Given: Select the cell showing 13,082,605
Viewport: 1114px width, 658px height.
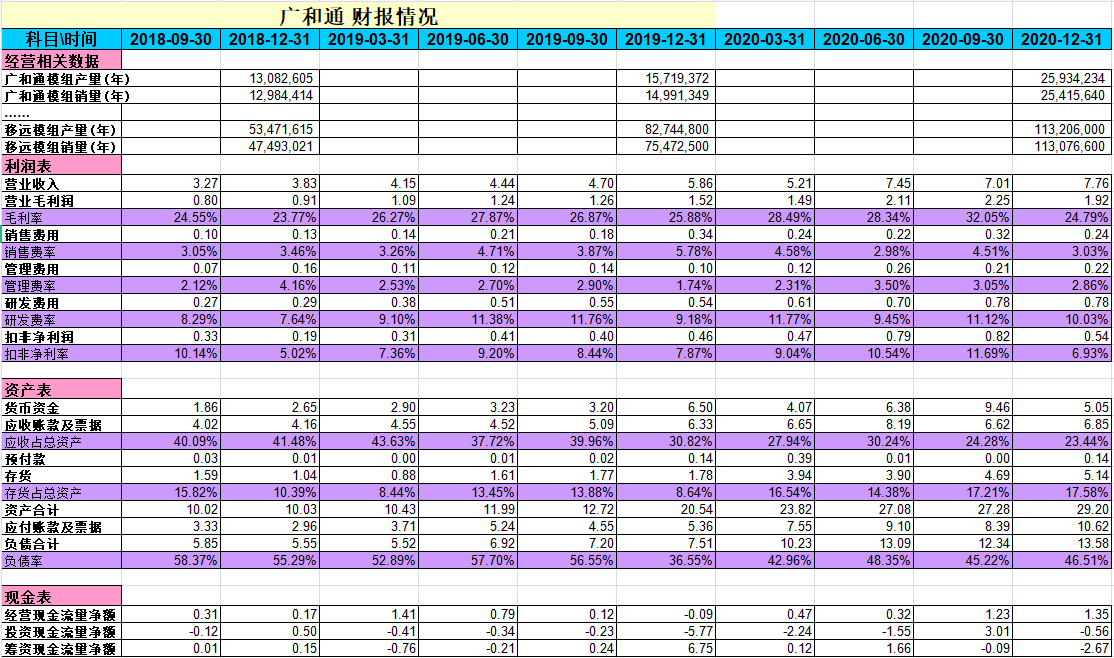Looking at the screenshot, I should coord(270,78).
